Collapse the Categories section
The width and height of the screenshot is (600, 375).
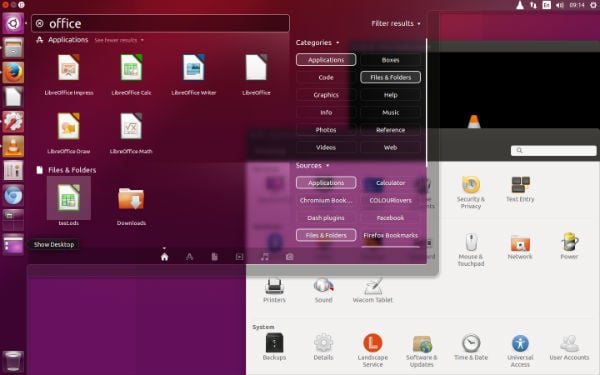point(317,42)
